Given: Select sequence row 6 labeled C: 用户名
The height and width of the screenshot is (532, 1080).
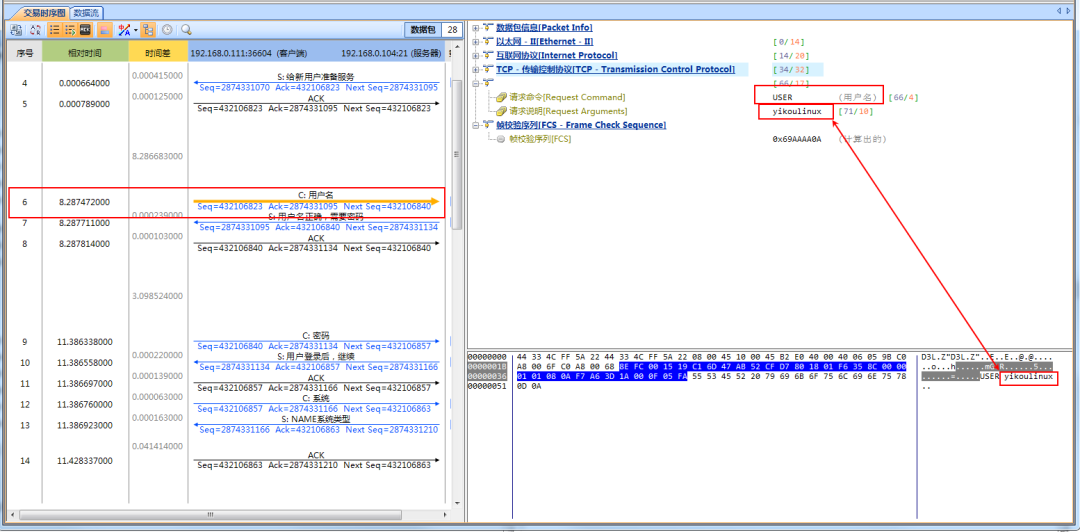Looking at the screenshot, I should [x=227, y=202].
